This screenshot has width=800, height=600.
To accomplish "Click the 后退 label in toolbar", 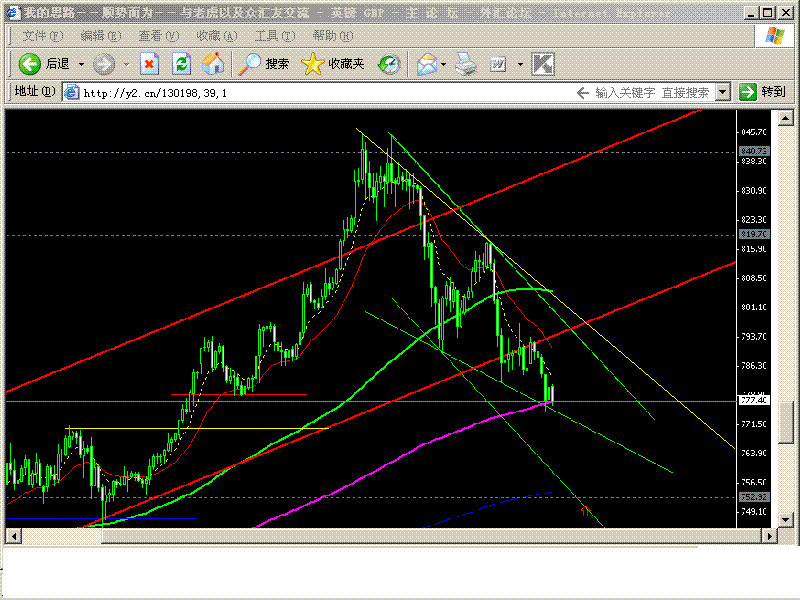I will pos(58,64).
